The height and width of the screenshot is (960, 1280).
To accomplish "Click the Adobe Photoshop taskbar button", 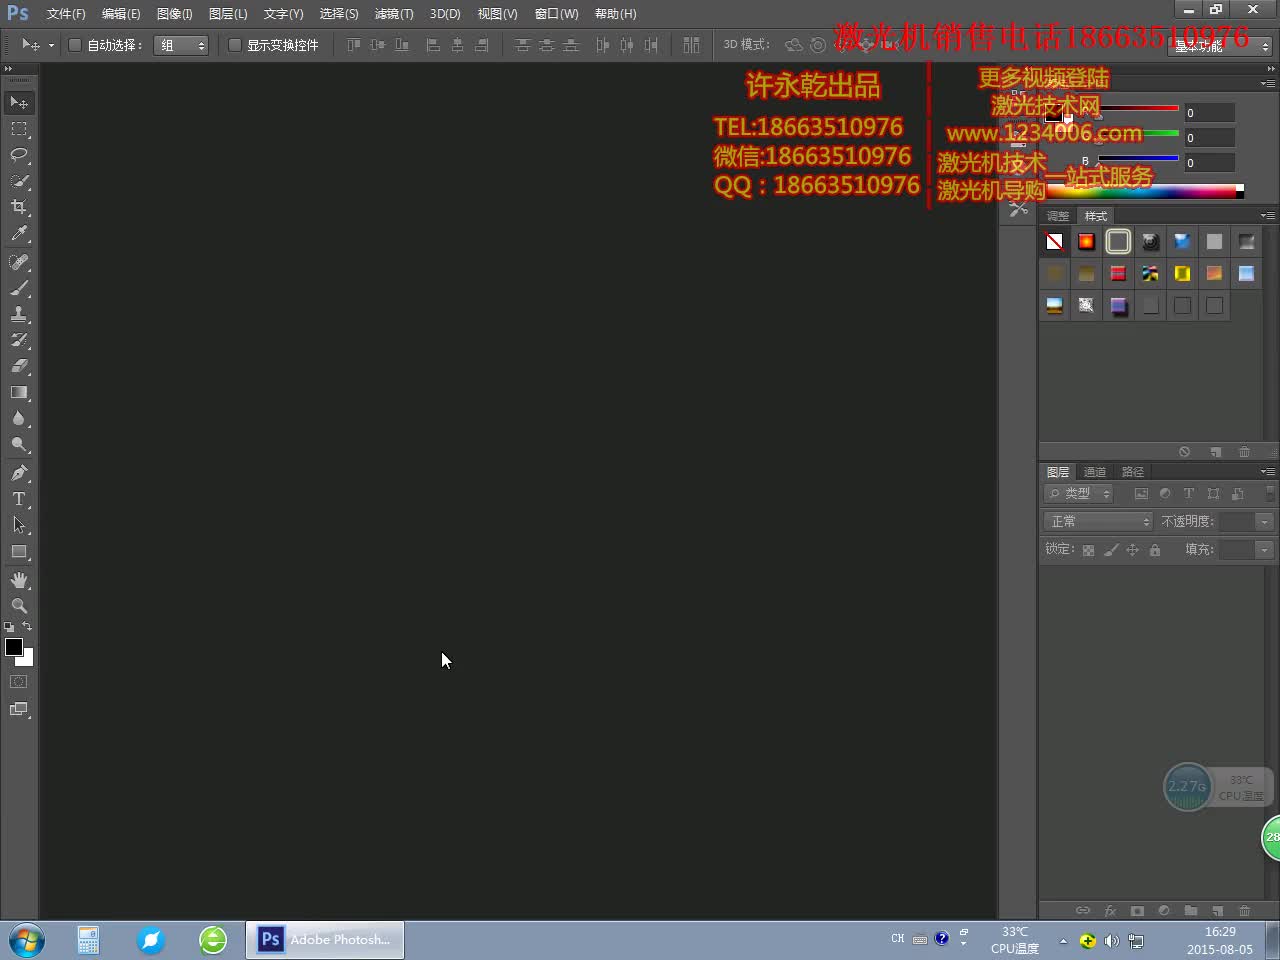I will (326, 940).
